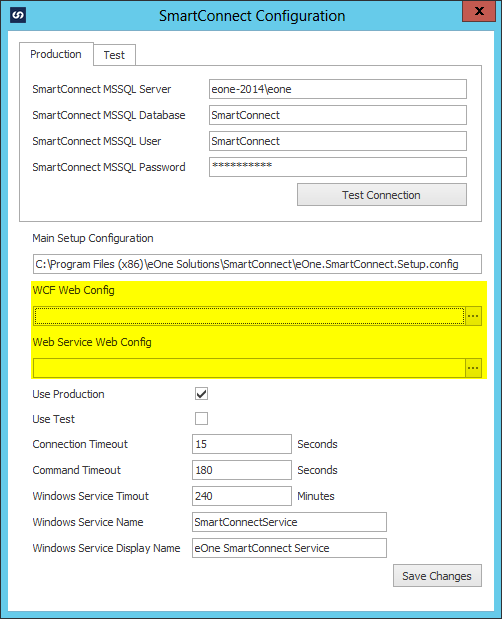This screenshot has height=619, width=502.
Task: Click the 'Command Timeout' label
Action: click(77, 470)
